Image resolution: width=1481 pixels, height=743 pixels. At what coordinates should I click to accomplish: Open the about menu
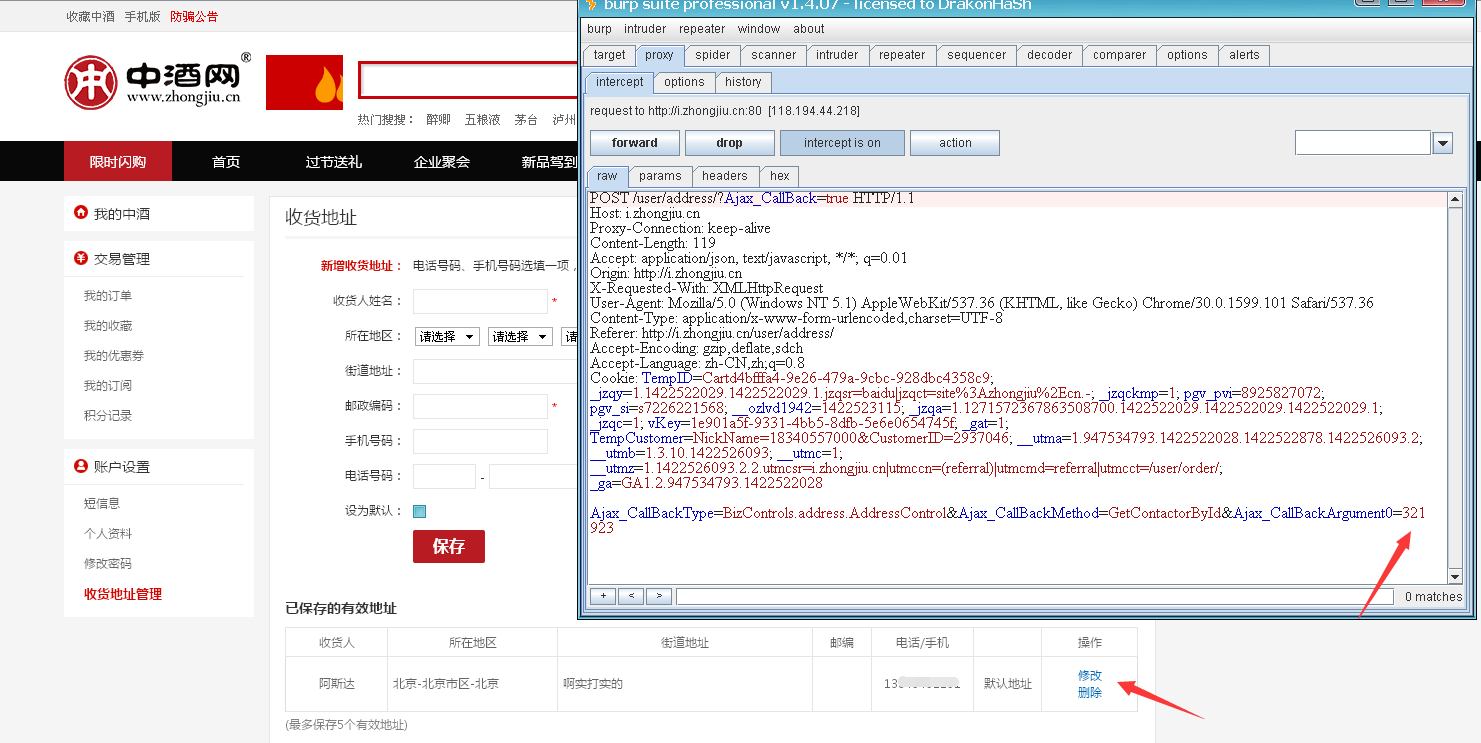click(809, 29)
